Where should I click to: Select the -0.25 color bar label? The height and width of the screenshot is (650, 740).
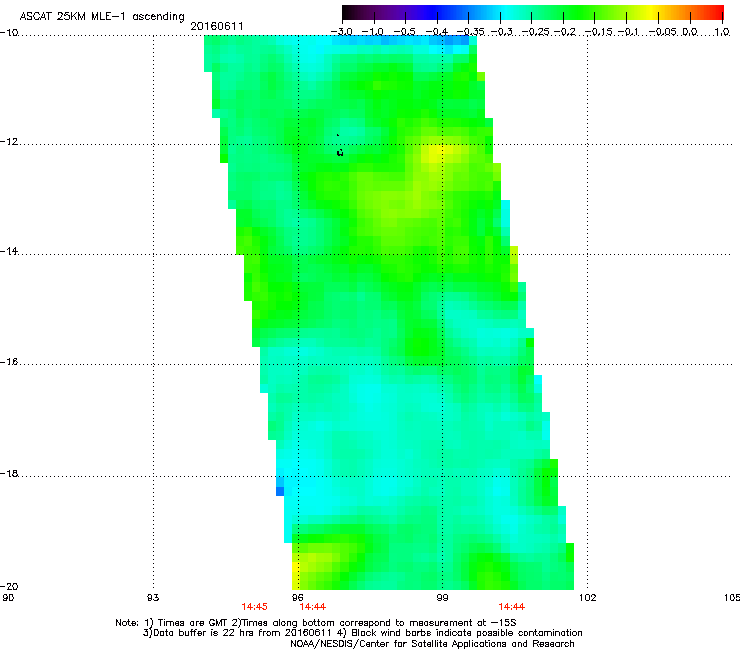pyautogui.click(x=536, y=32)
